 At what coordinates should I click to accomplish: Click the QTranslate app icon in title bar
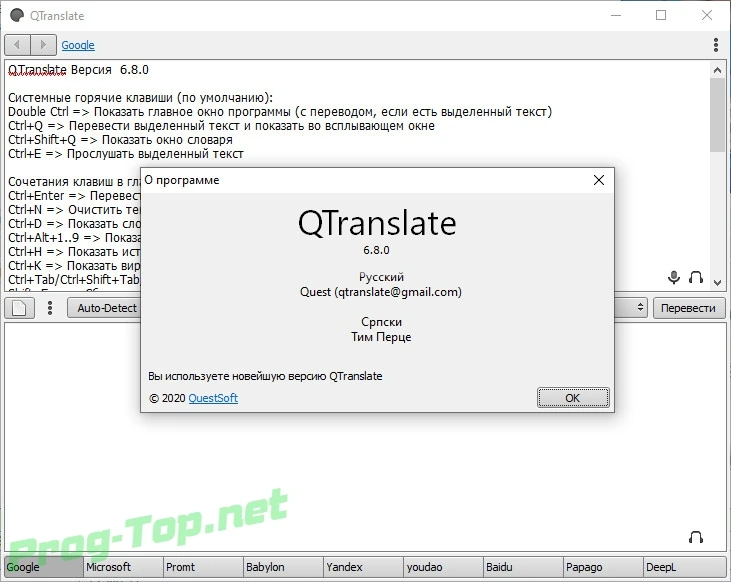(17, 15)
